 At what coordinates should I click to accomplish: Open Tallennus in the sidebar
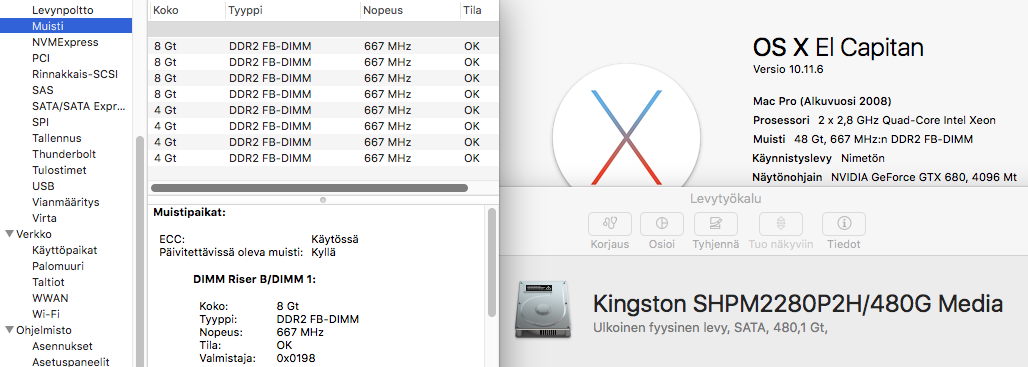tap(56, 138)
